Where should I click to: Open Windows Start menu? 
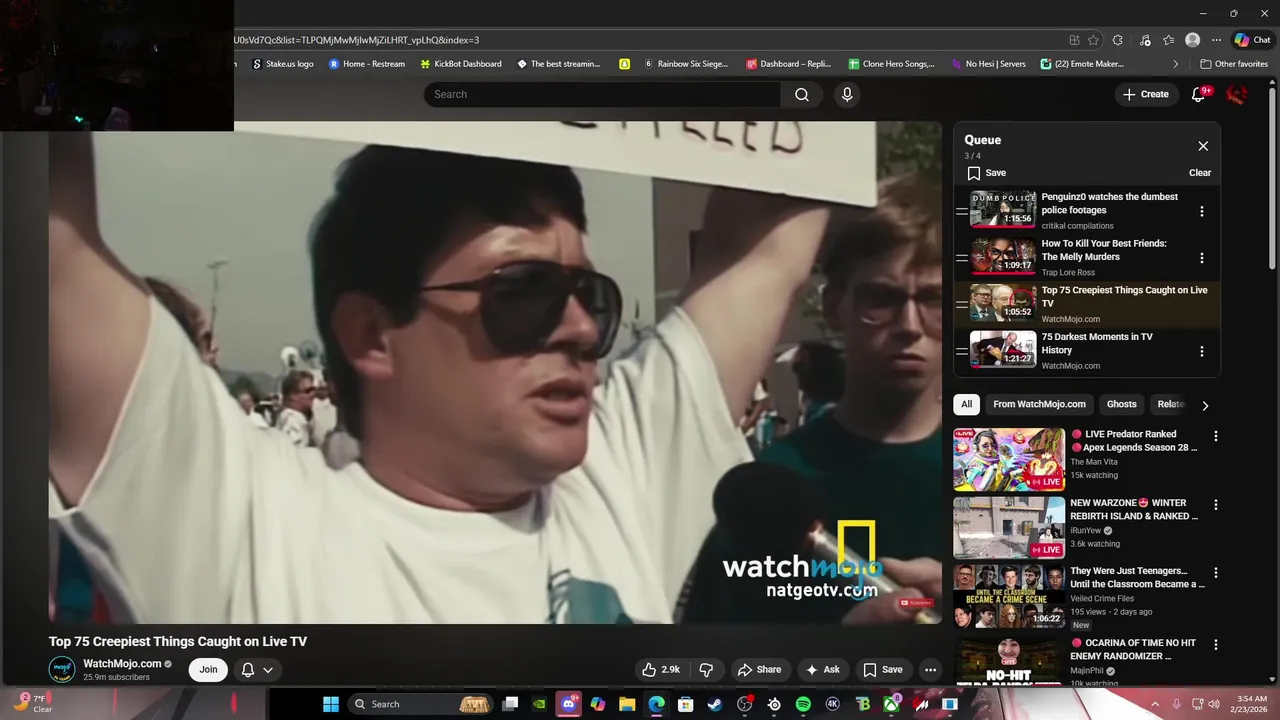331,704
